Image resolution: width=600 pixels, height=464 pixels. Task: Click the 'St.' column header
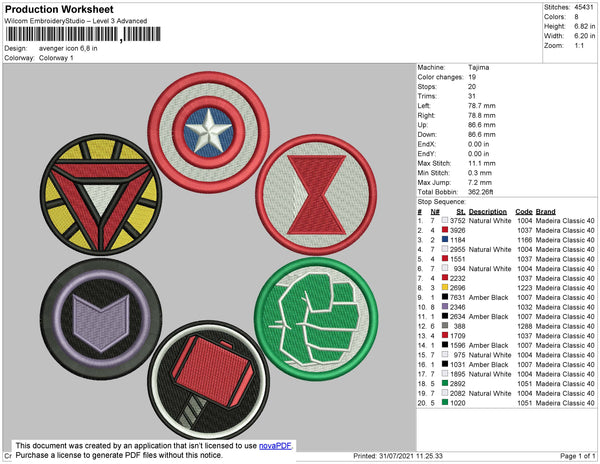[x=461, y=212]
